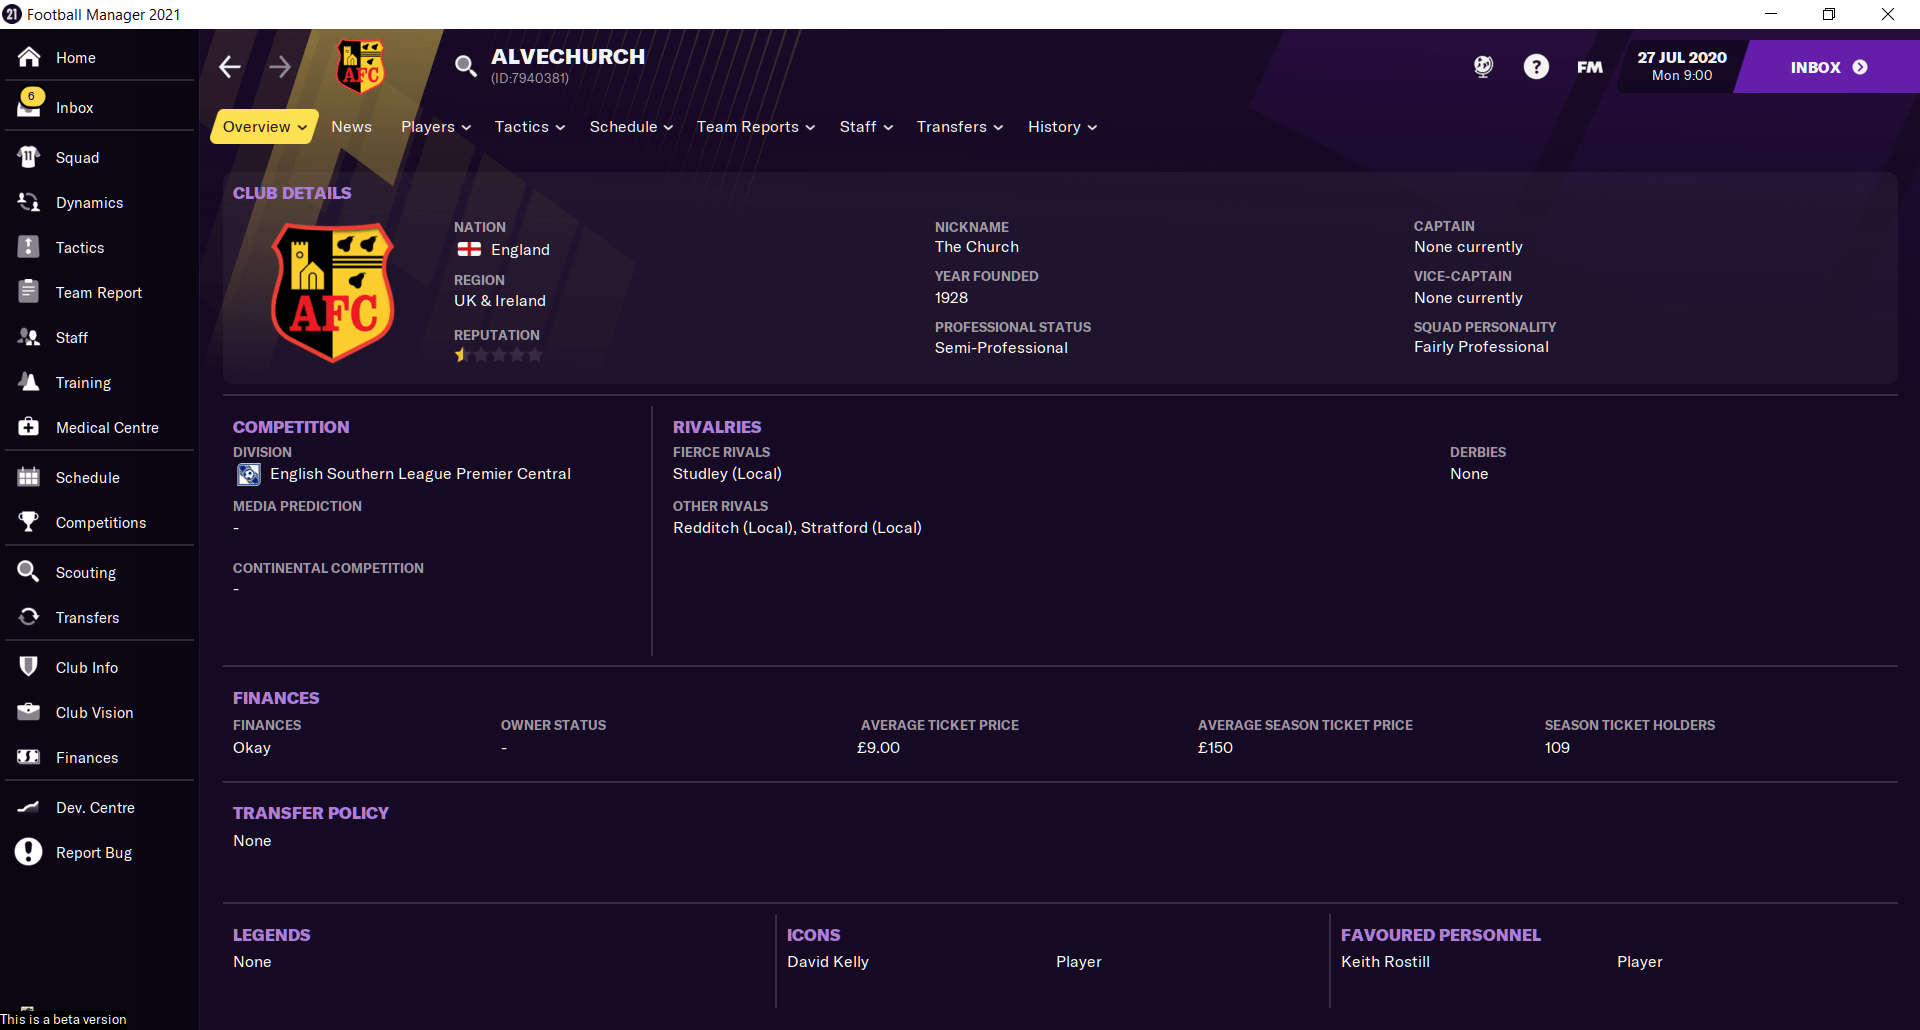Expand the Schedule dropdown in top bar
Viewport: 1920px width, 1030px height.
[631, 127]
